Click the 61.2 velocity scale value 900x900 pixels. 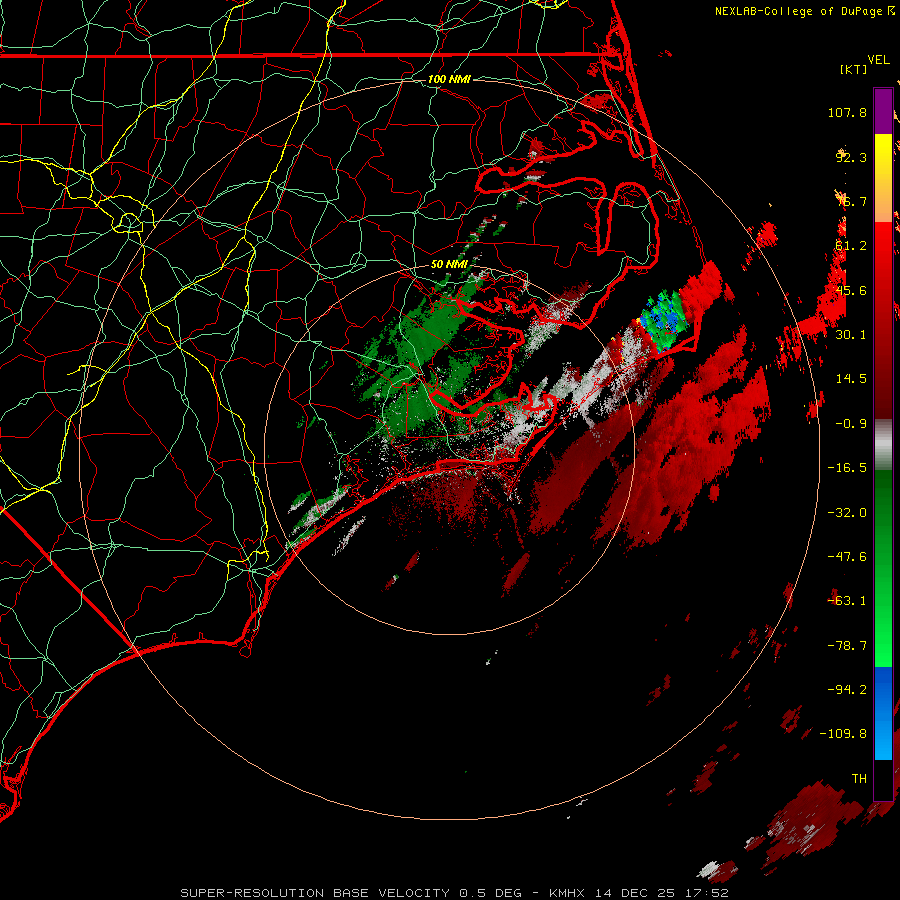(x=851, y=246)
